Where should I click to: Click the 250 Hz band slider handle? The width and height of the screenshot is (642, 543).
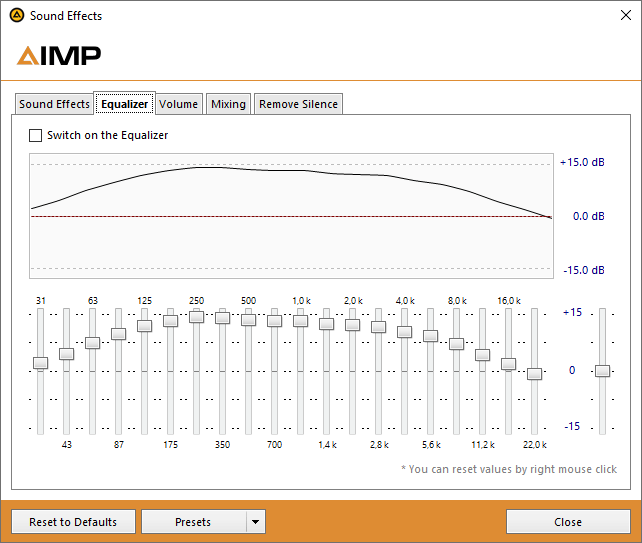[197, 316]
